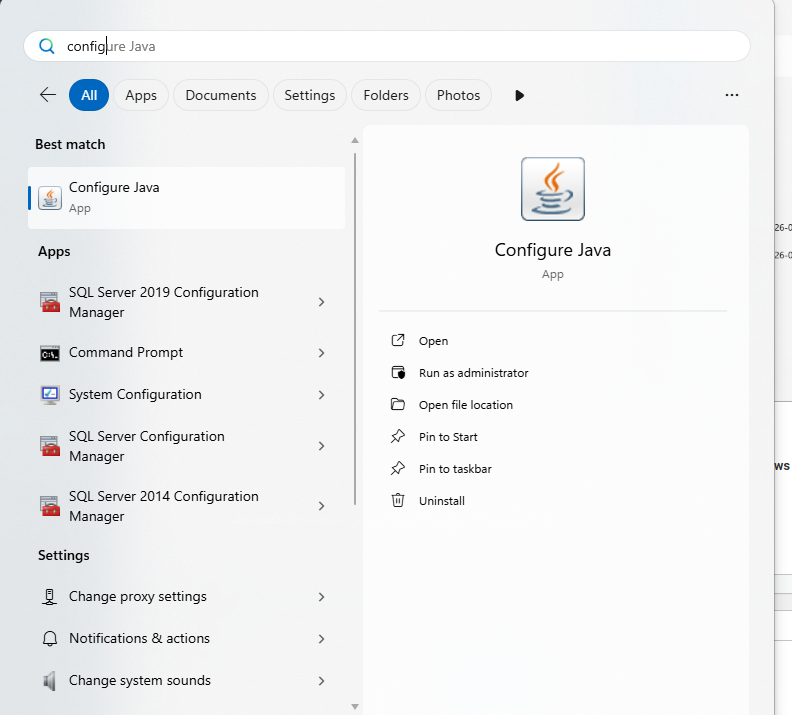792x715 pixels.
Task: Select Command Prompt result text
Action: (x=126, y=352)
